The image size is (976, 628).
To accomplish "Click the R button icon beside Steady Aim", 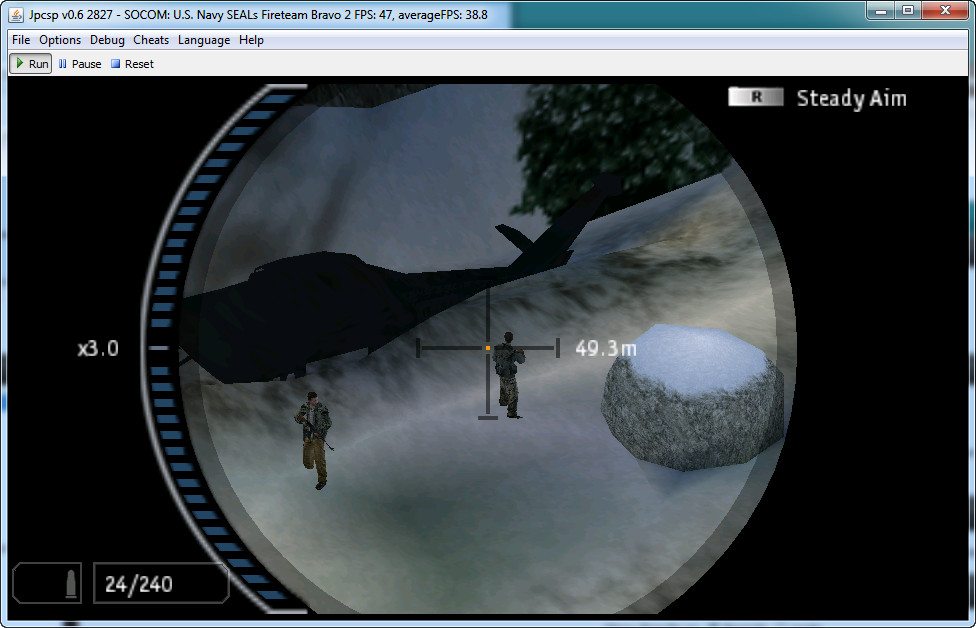I will point(755,97).
